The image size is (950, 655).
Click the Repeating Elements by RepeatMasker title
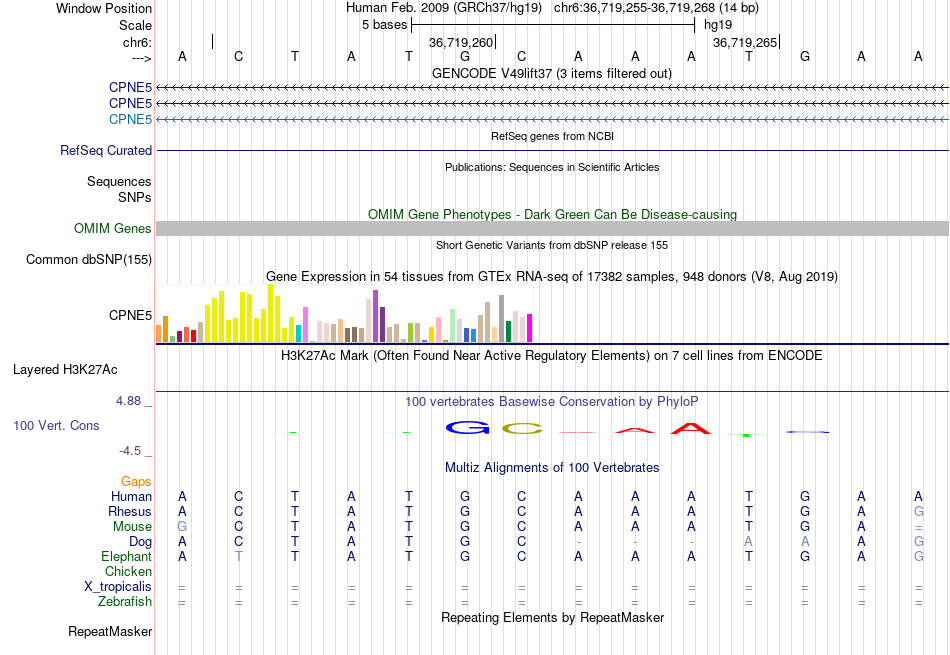tap(553, 617)
